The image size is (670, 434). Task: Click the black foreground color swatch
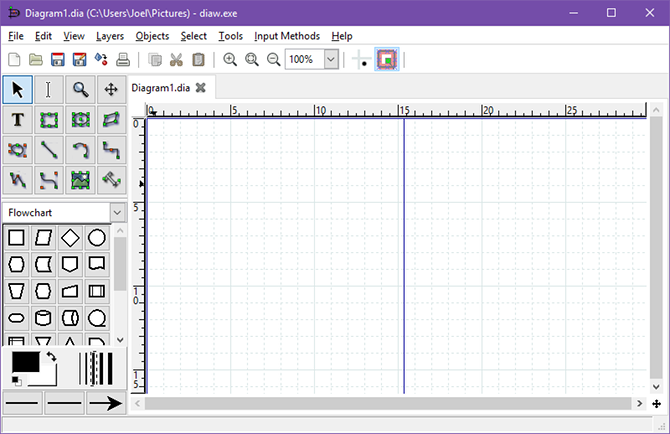point(25,362)
